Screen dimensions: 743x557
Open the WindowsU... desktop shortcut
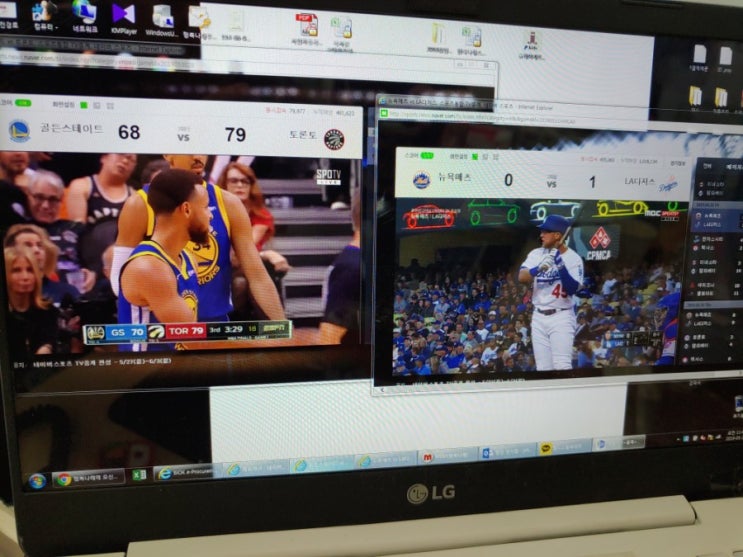(x=163, y=22)
